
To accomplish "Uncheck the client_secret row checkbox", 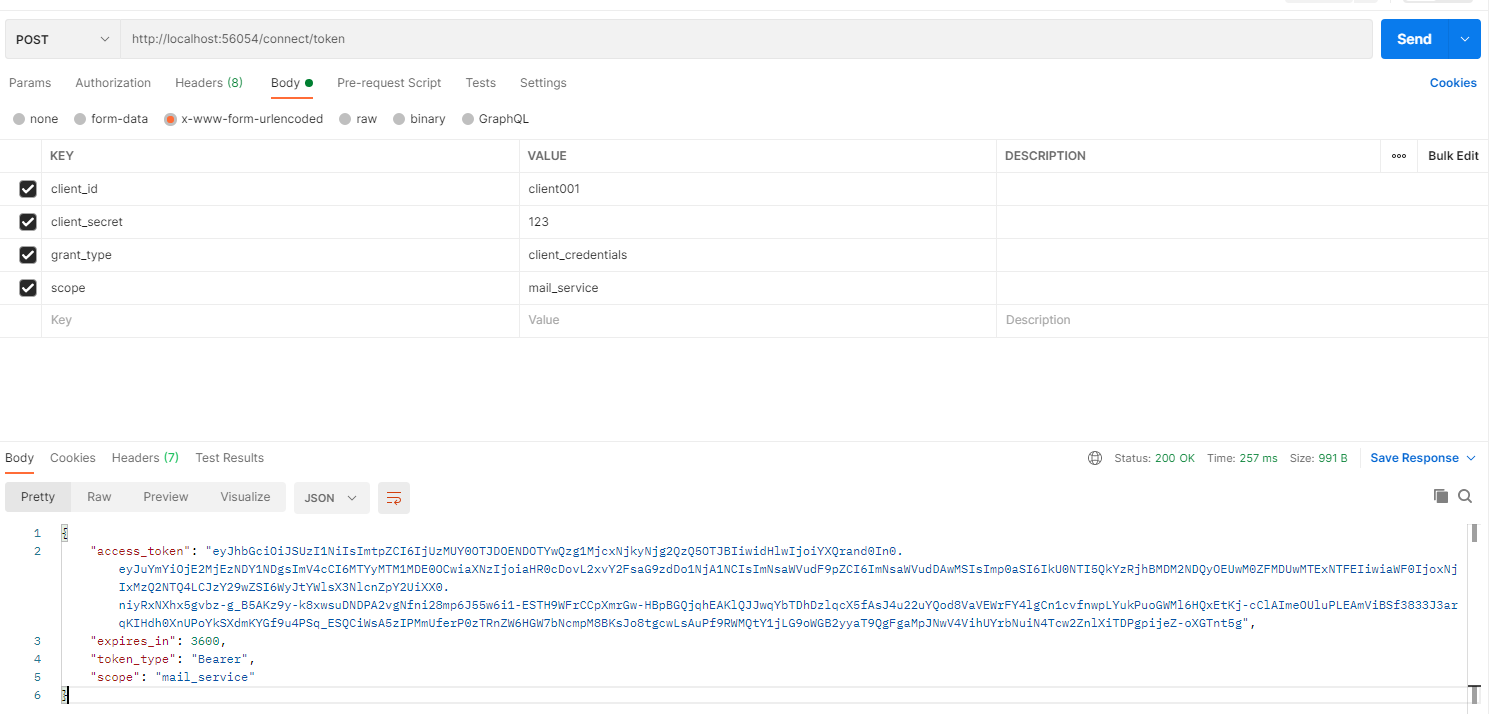I will [28, 222].
